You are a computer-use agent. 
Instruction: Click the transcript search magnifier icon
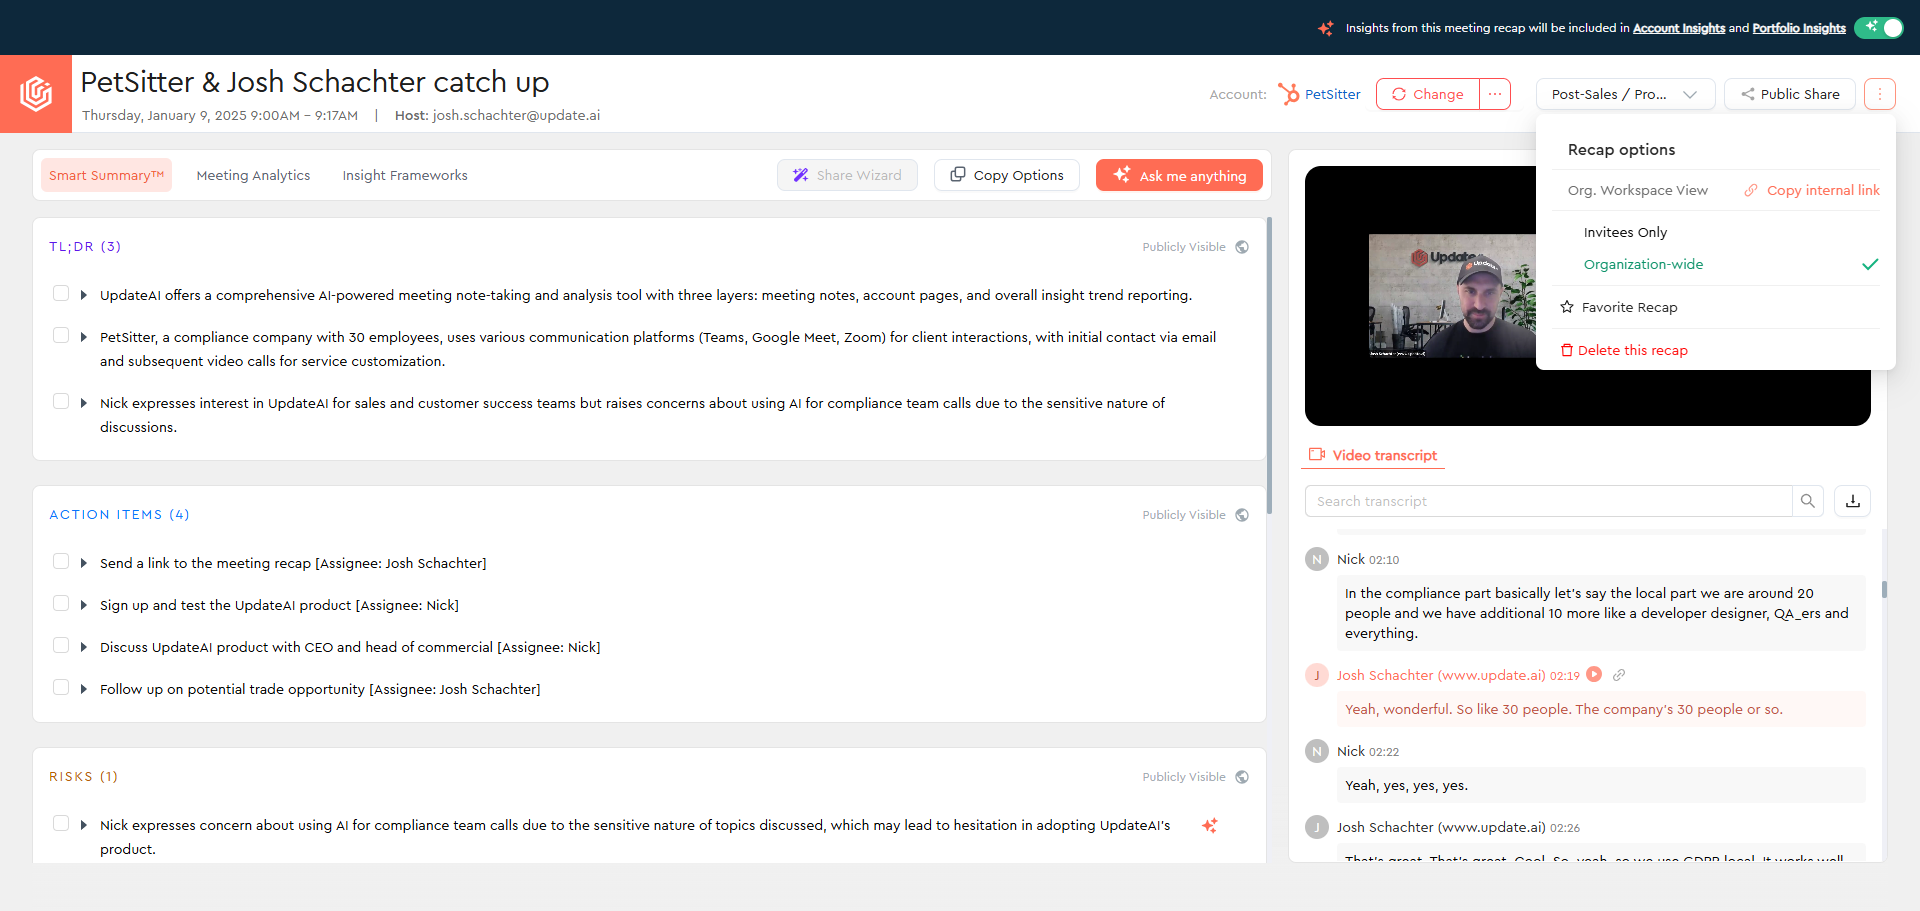click(1808, 501)
